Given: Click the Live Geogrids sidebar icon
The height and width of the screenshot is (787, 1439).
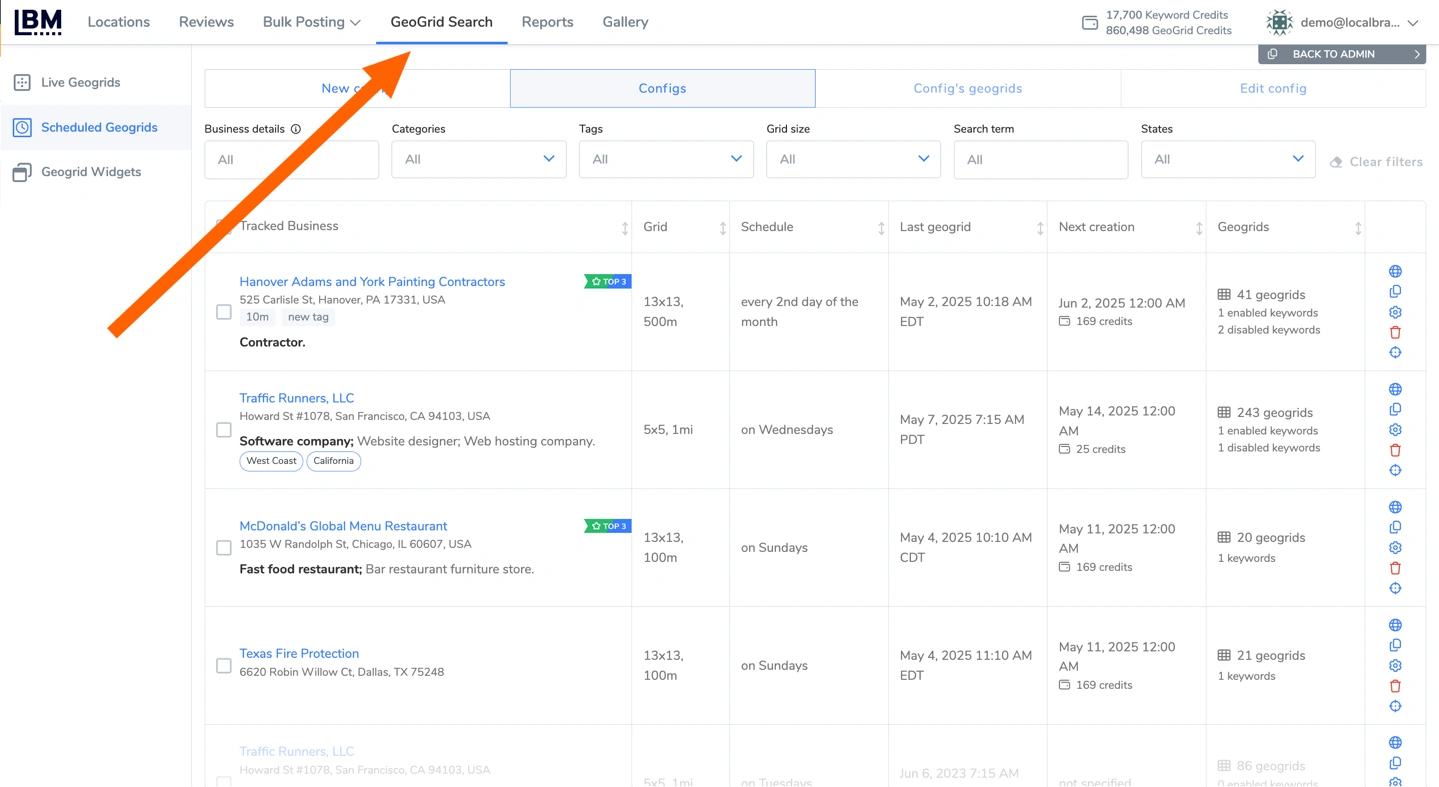Looking at the screenshot, I should click(x=22, y=83).
